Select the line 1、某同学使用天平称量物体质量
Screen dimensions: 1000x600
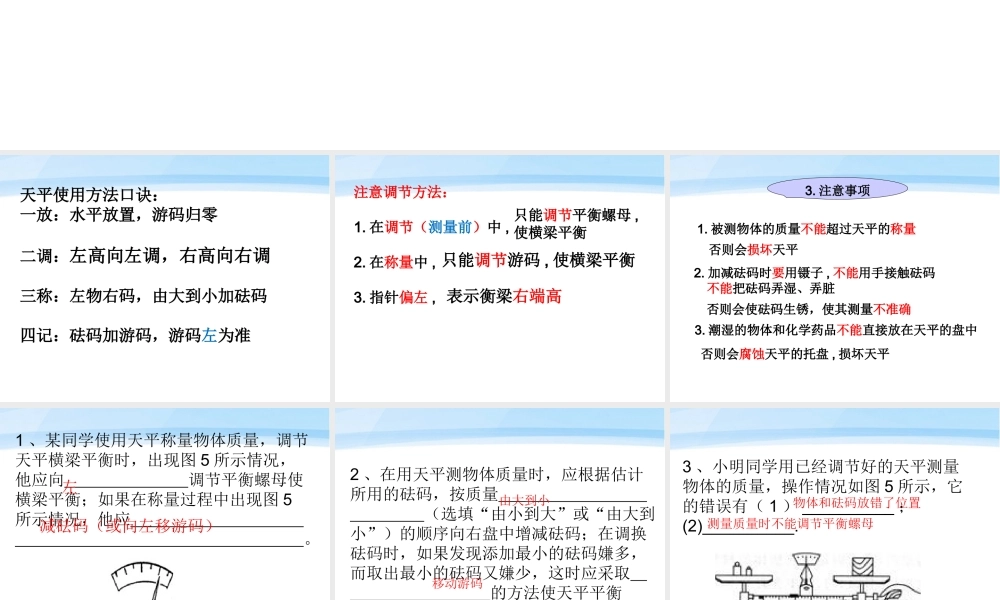[x=162, y=440]
